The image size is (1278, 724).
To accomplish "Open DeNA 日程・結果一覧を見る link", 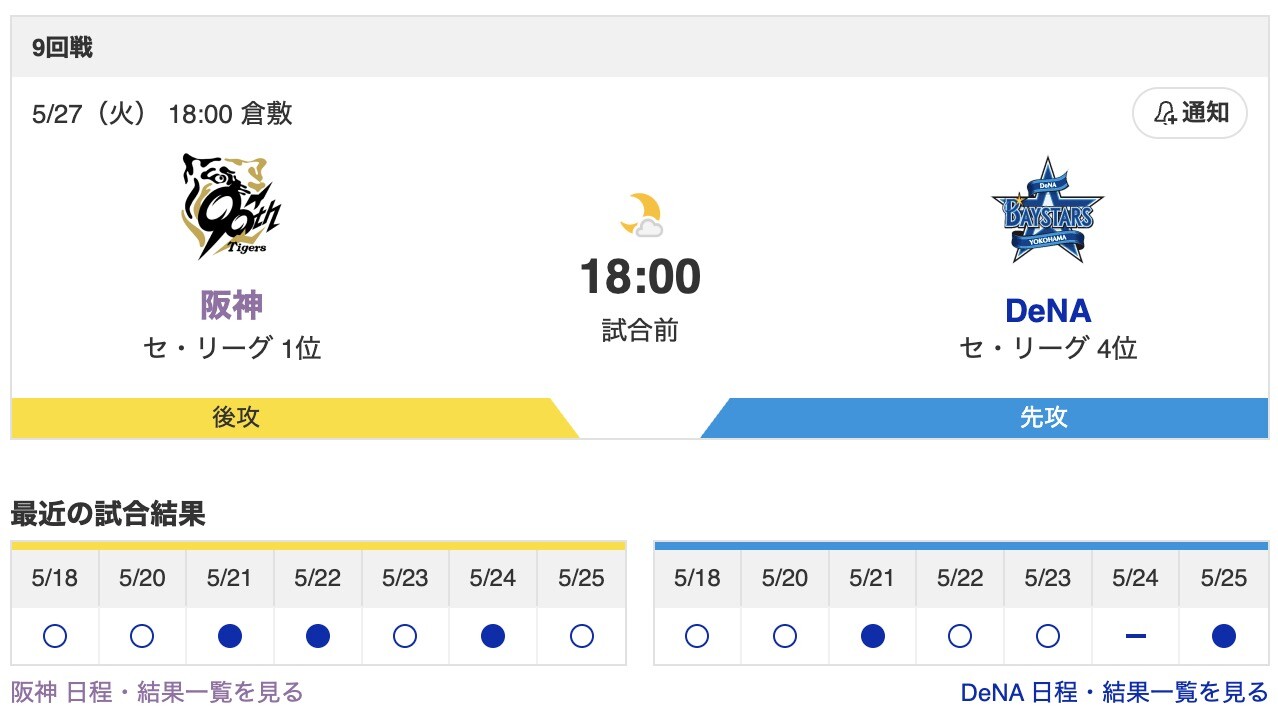I will click(1114, 692).
